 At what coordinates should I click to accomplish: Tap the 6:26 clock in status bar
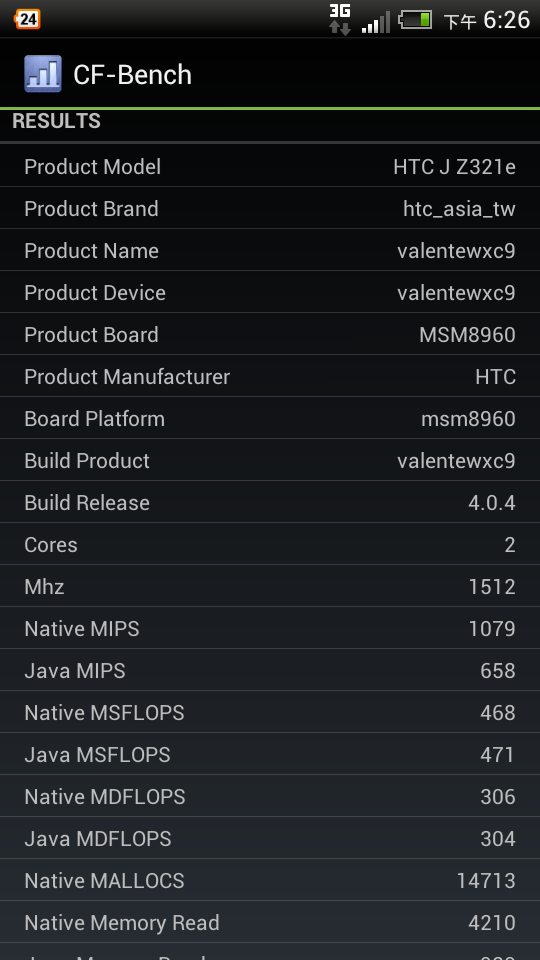point(506,20)
